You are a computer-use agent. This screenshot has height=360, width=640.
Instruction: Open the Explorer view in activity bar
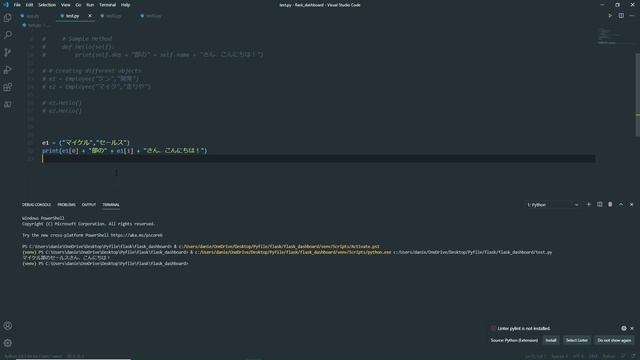pos(7,18)
